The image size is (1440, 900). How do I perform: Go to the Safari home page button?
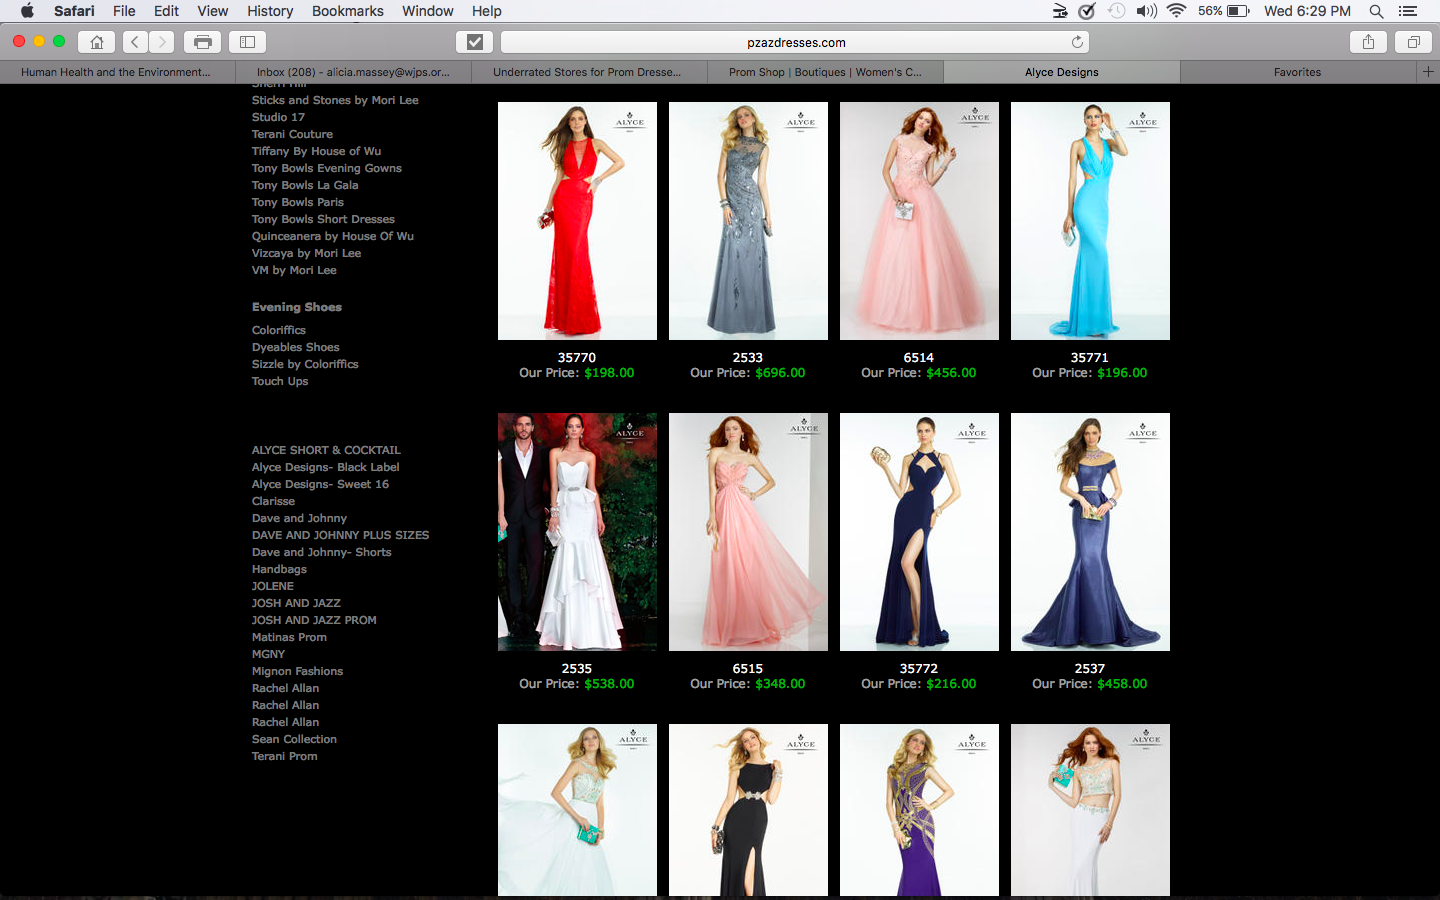pos(97,42)
